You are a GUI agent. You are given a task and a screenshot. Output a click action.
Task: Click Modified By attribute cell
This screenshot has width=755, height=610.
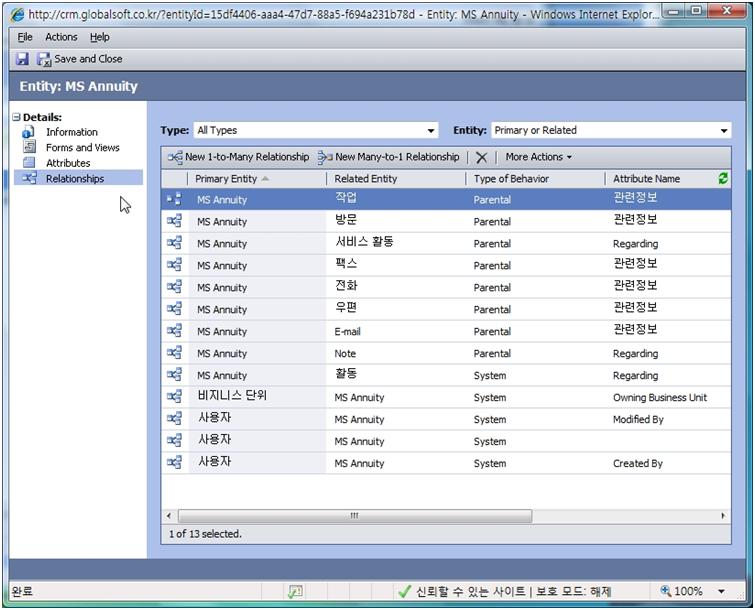coord(638,420)
